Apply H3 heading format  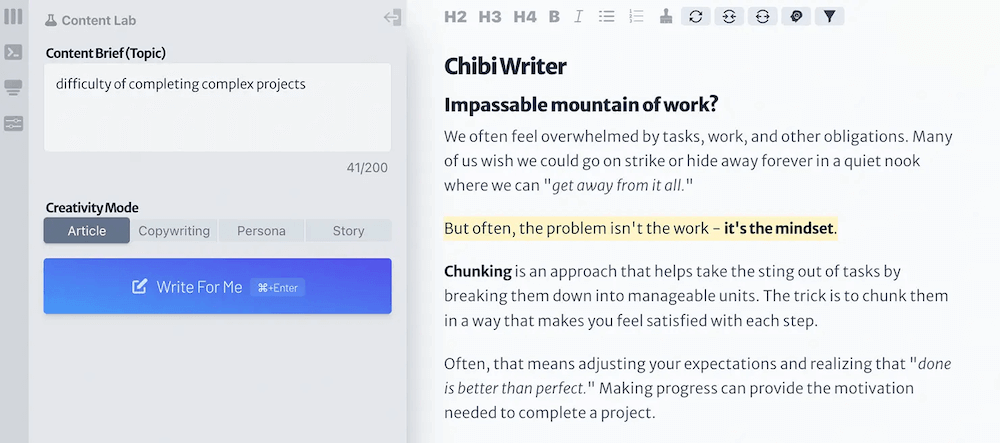490,16
